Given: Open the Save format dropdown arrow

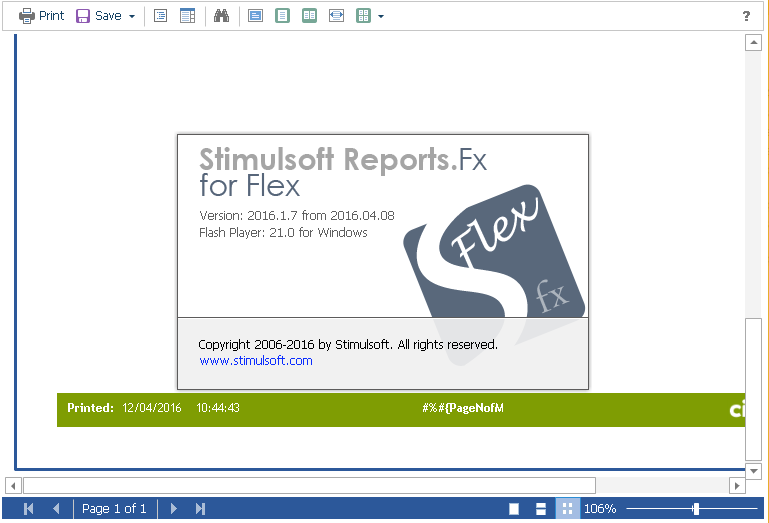Looking at the screenshot, I should 132,16.
